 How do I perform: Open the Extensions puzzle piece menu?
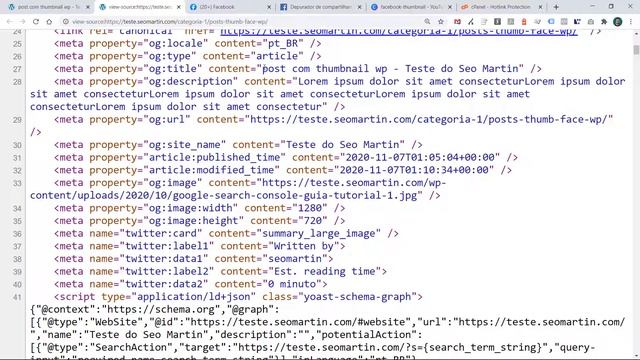[x=604, y=22]
